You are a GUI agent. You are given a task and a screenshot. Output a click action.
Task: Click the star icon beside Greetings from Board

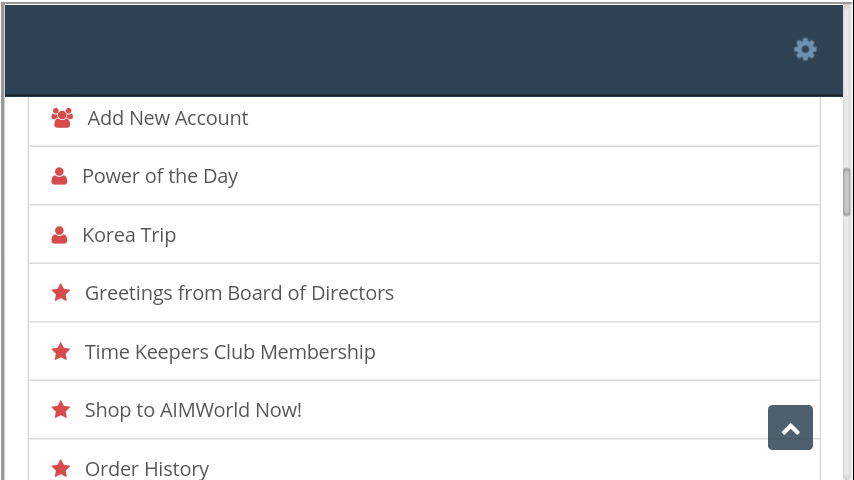[61, 293]
